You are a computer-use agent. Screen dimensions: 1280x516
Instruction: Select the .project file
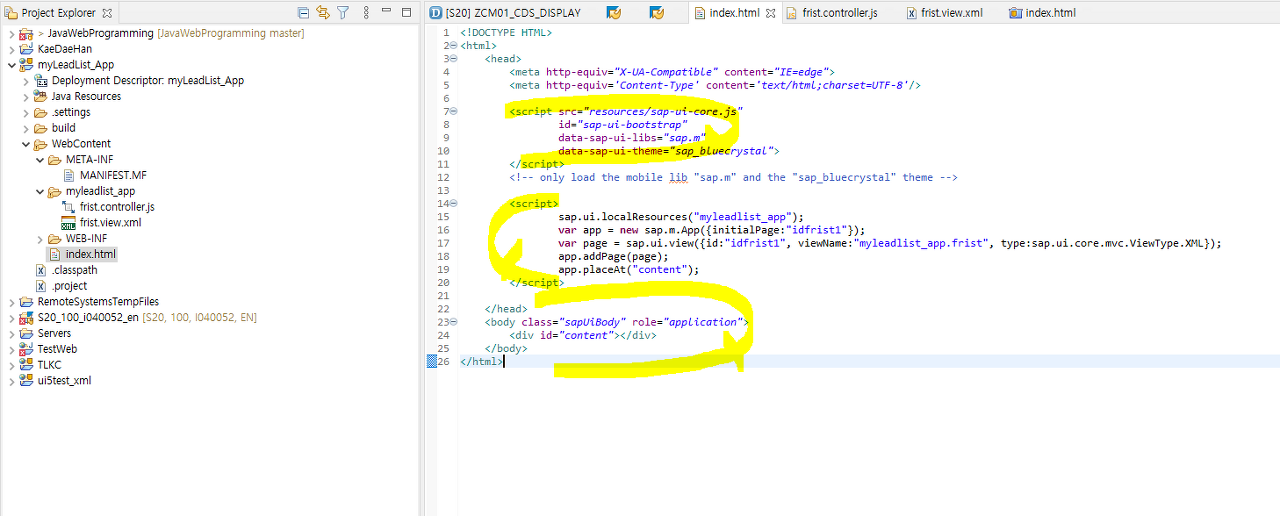pyautogui.click(x=69, y=286)
